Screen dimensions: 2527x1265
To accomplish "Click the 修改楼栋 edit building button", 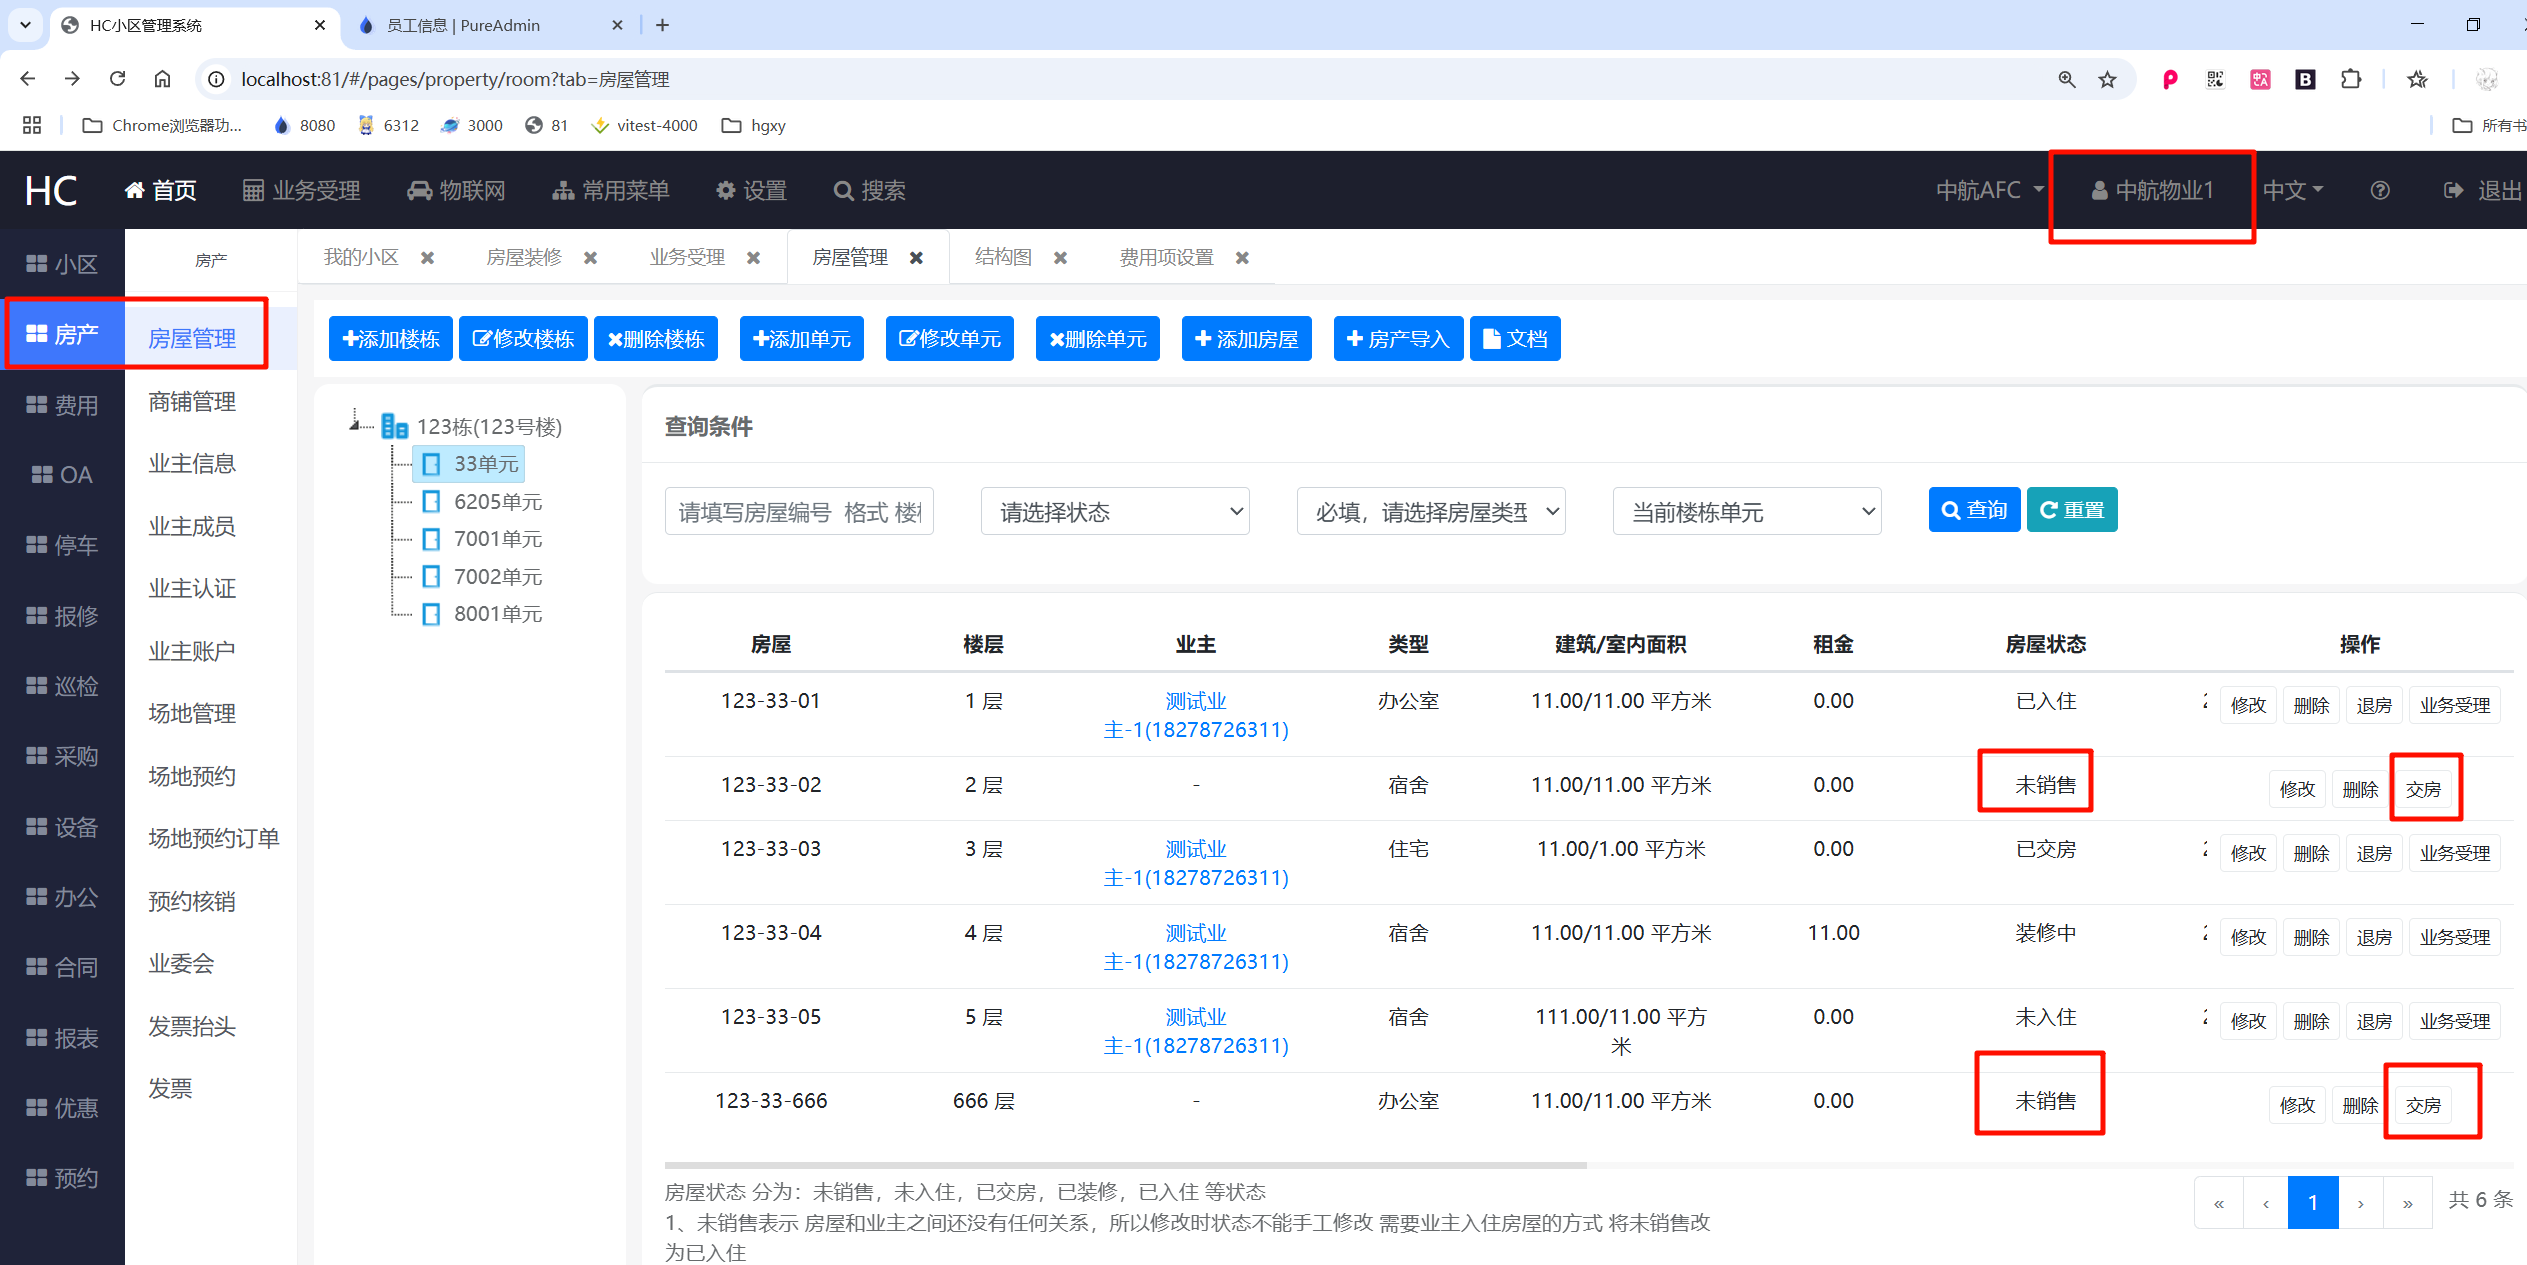I will 523,339.
